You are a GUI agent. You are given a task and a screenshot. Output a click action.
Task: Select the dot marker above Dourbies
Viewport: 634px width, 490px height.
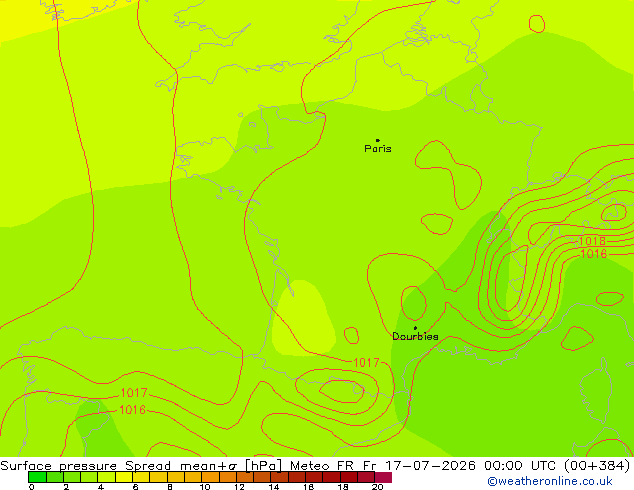415,328
